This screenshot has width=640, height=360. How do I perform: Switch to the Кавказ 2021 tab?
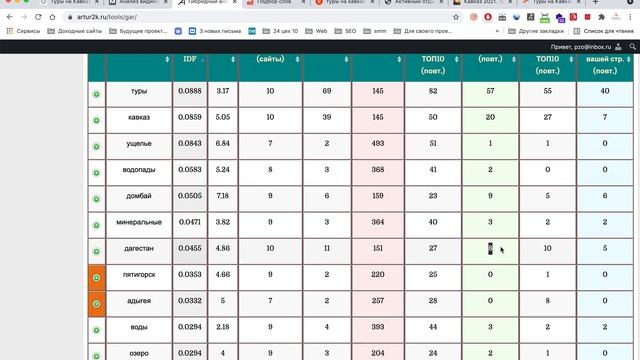[x=483, y=2]
